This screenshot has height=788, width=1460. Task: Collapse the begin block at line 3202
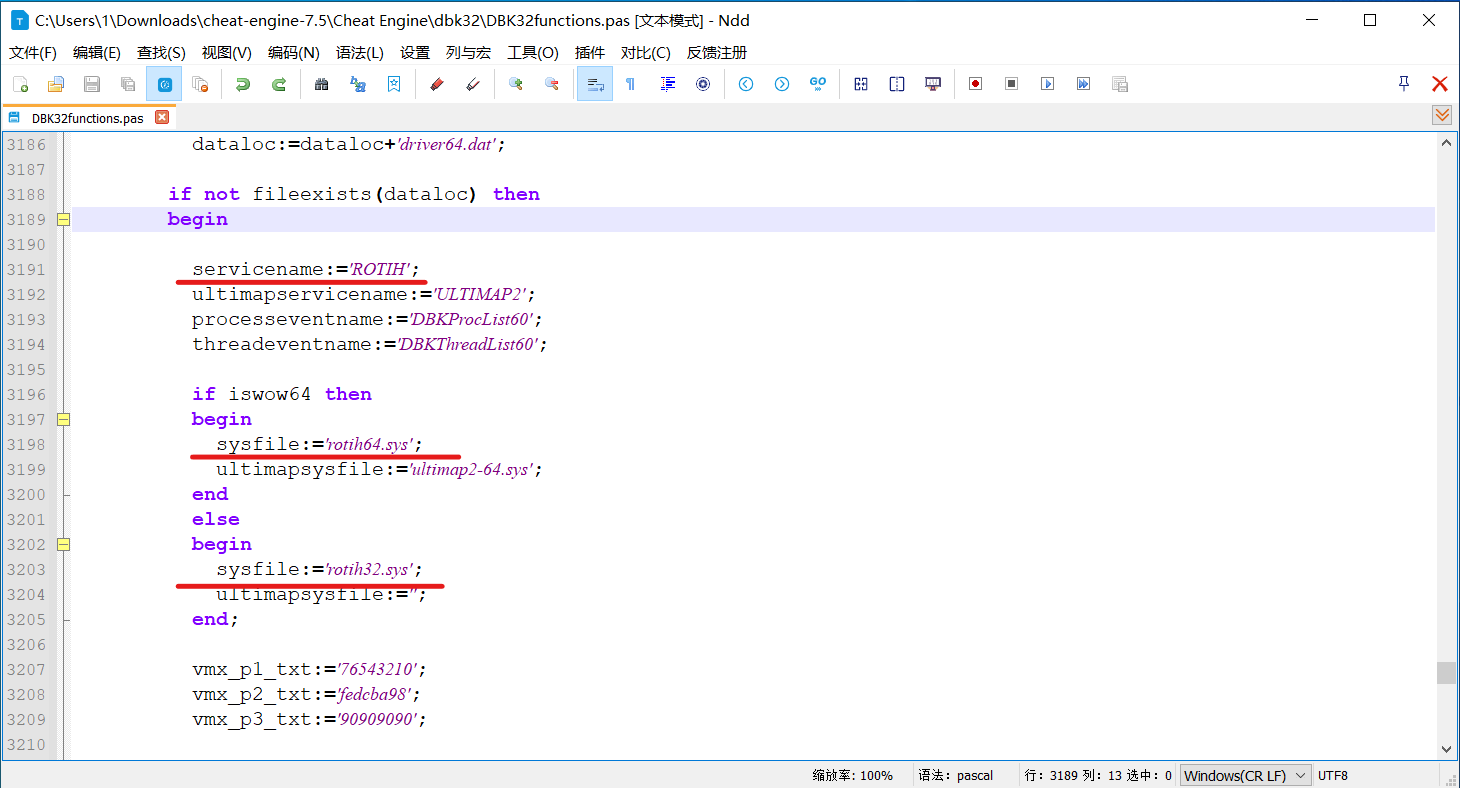click(63, 544)
